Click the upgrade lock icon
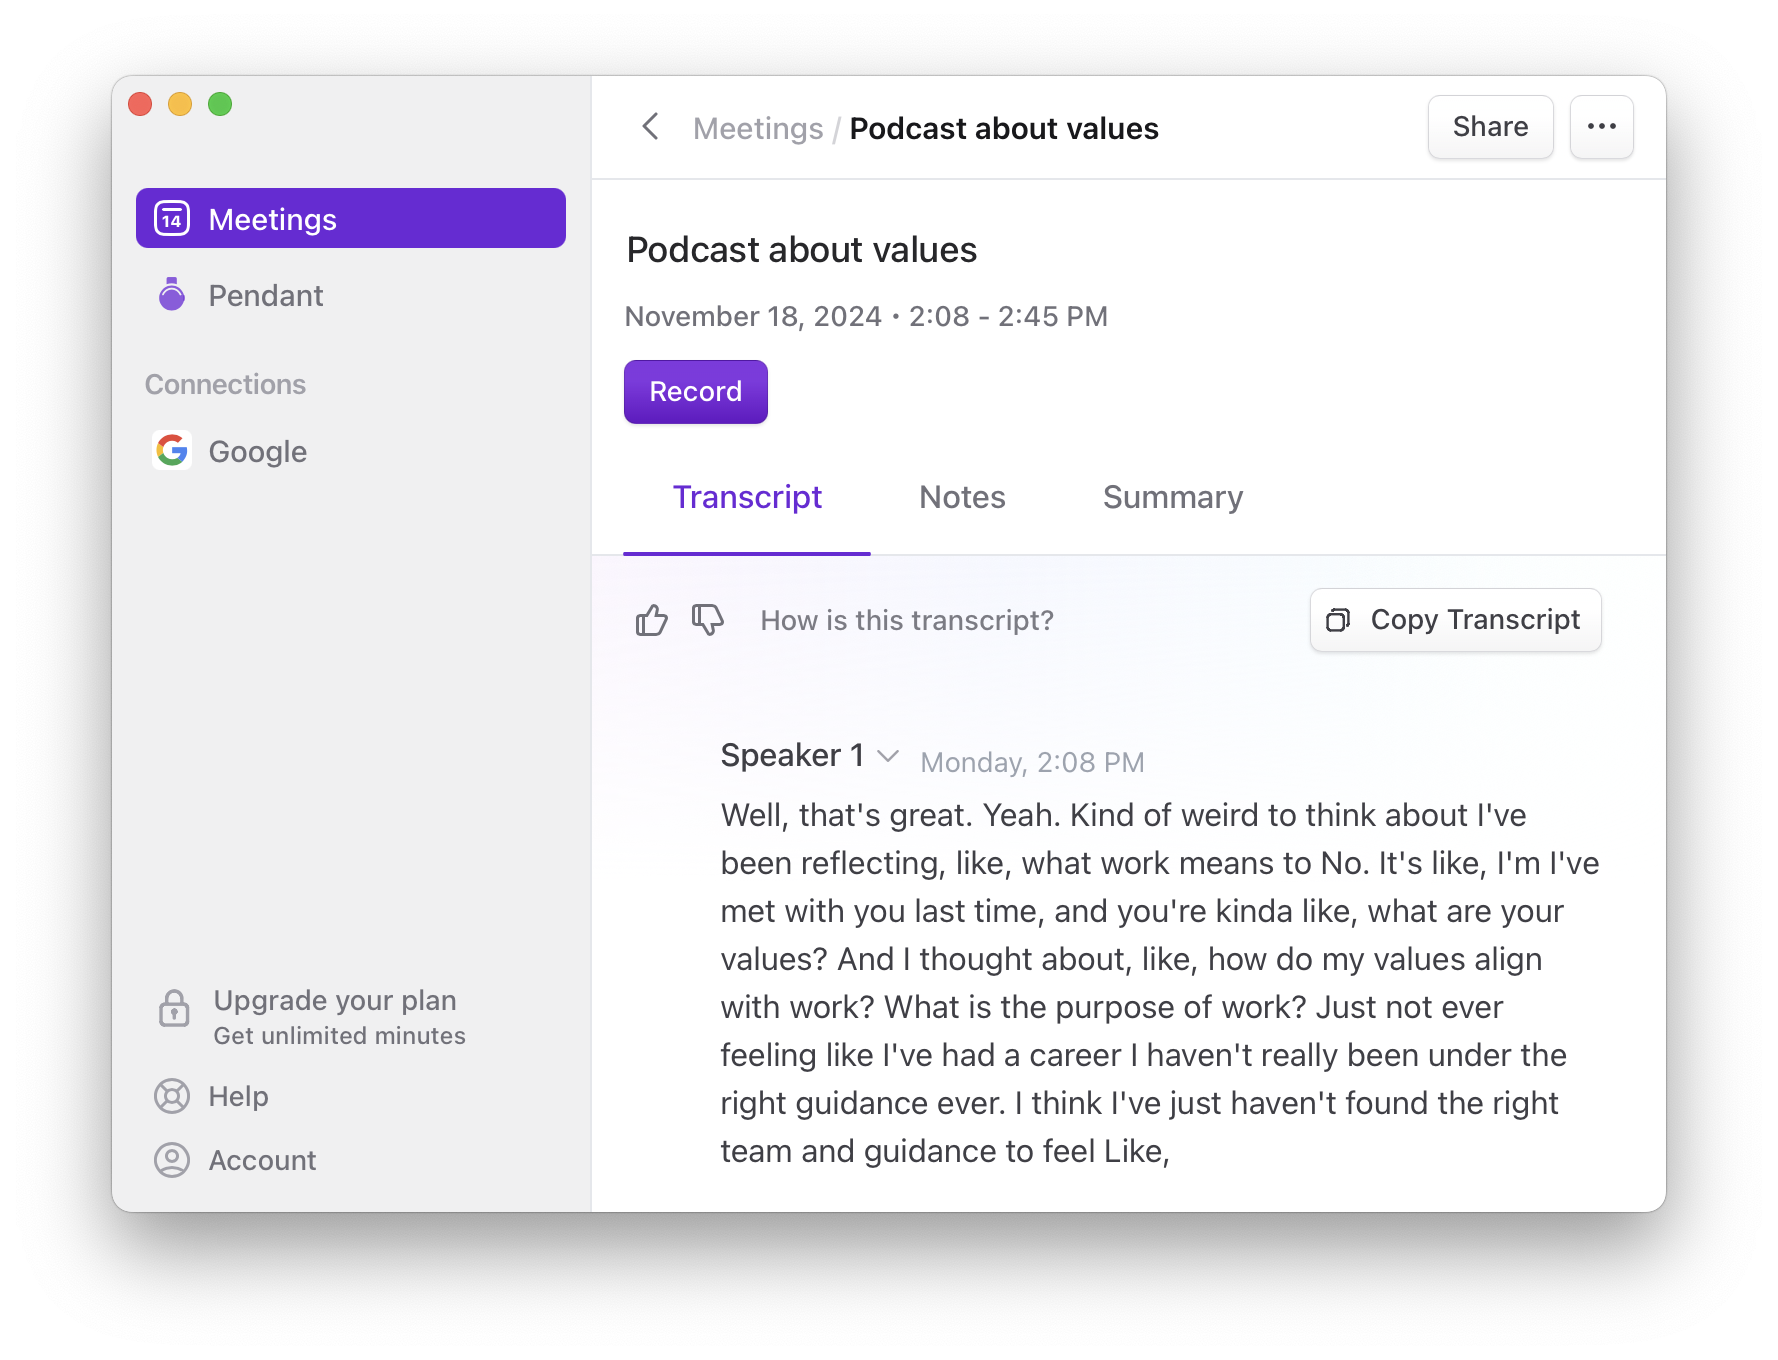1778x1360 pixels. pyautogui.click(x=173, y=1010)
